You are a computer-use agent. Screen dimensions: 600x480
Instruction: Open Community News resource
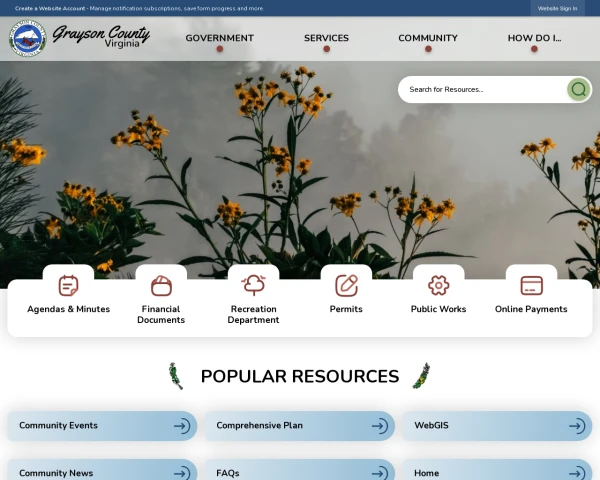102,470
